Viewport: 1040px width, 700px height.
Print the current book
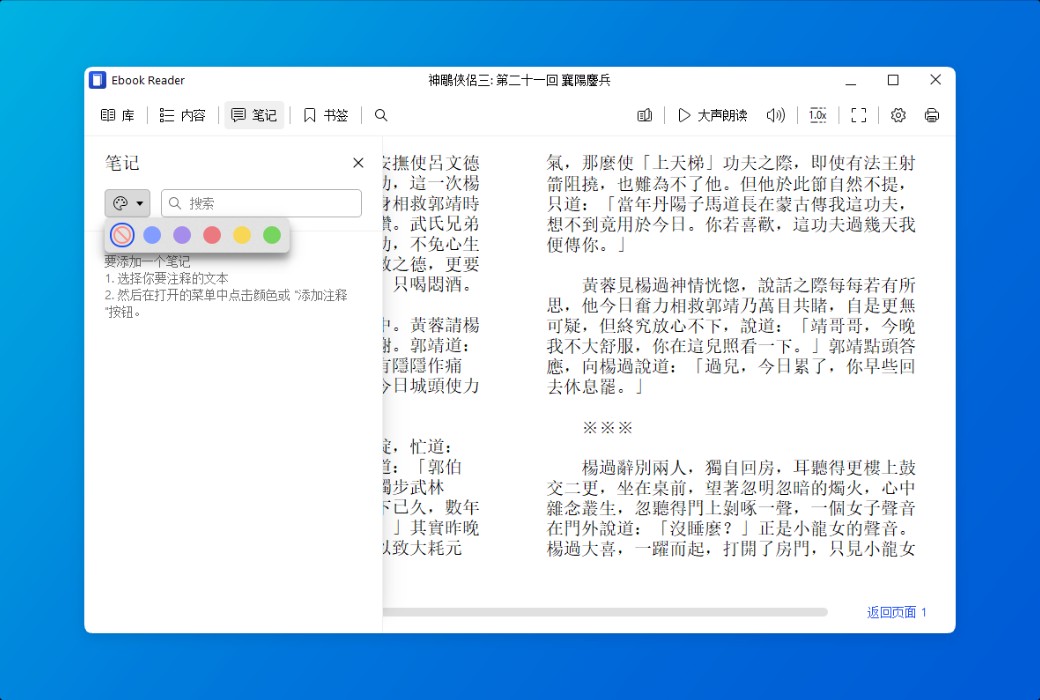coord(931,115)
